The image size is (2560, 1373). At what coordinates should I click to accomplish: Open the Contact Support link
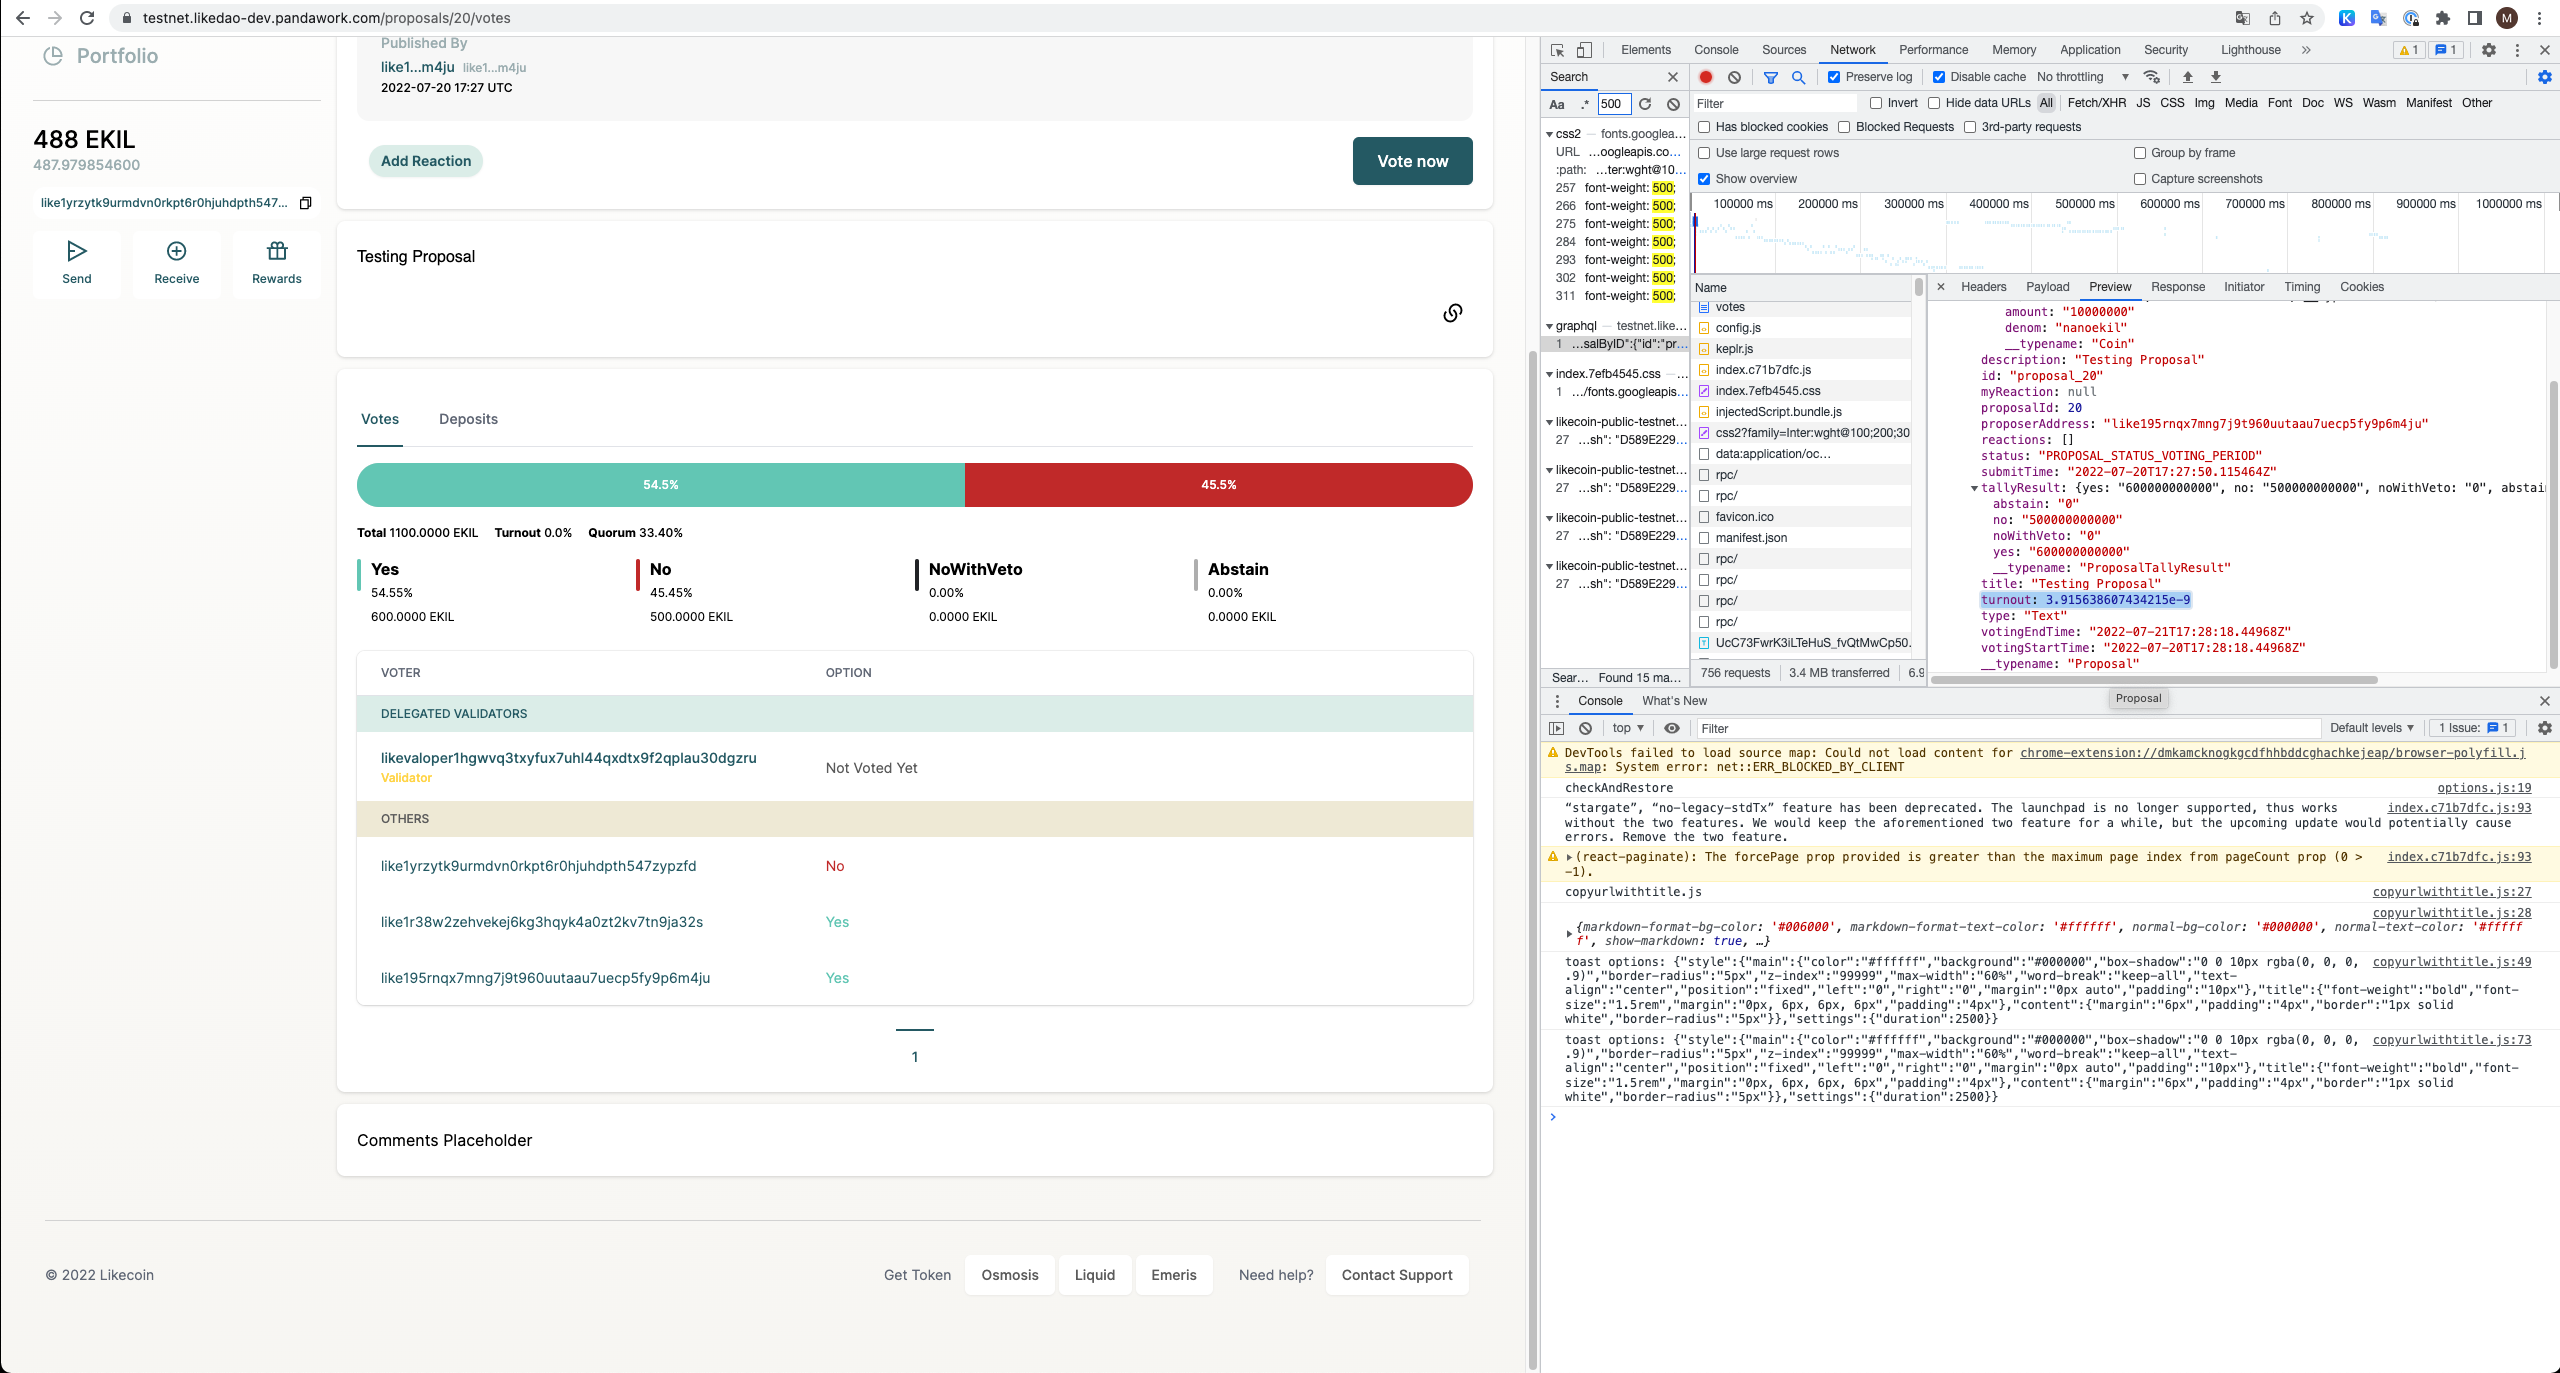(1397, 1275)
